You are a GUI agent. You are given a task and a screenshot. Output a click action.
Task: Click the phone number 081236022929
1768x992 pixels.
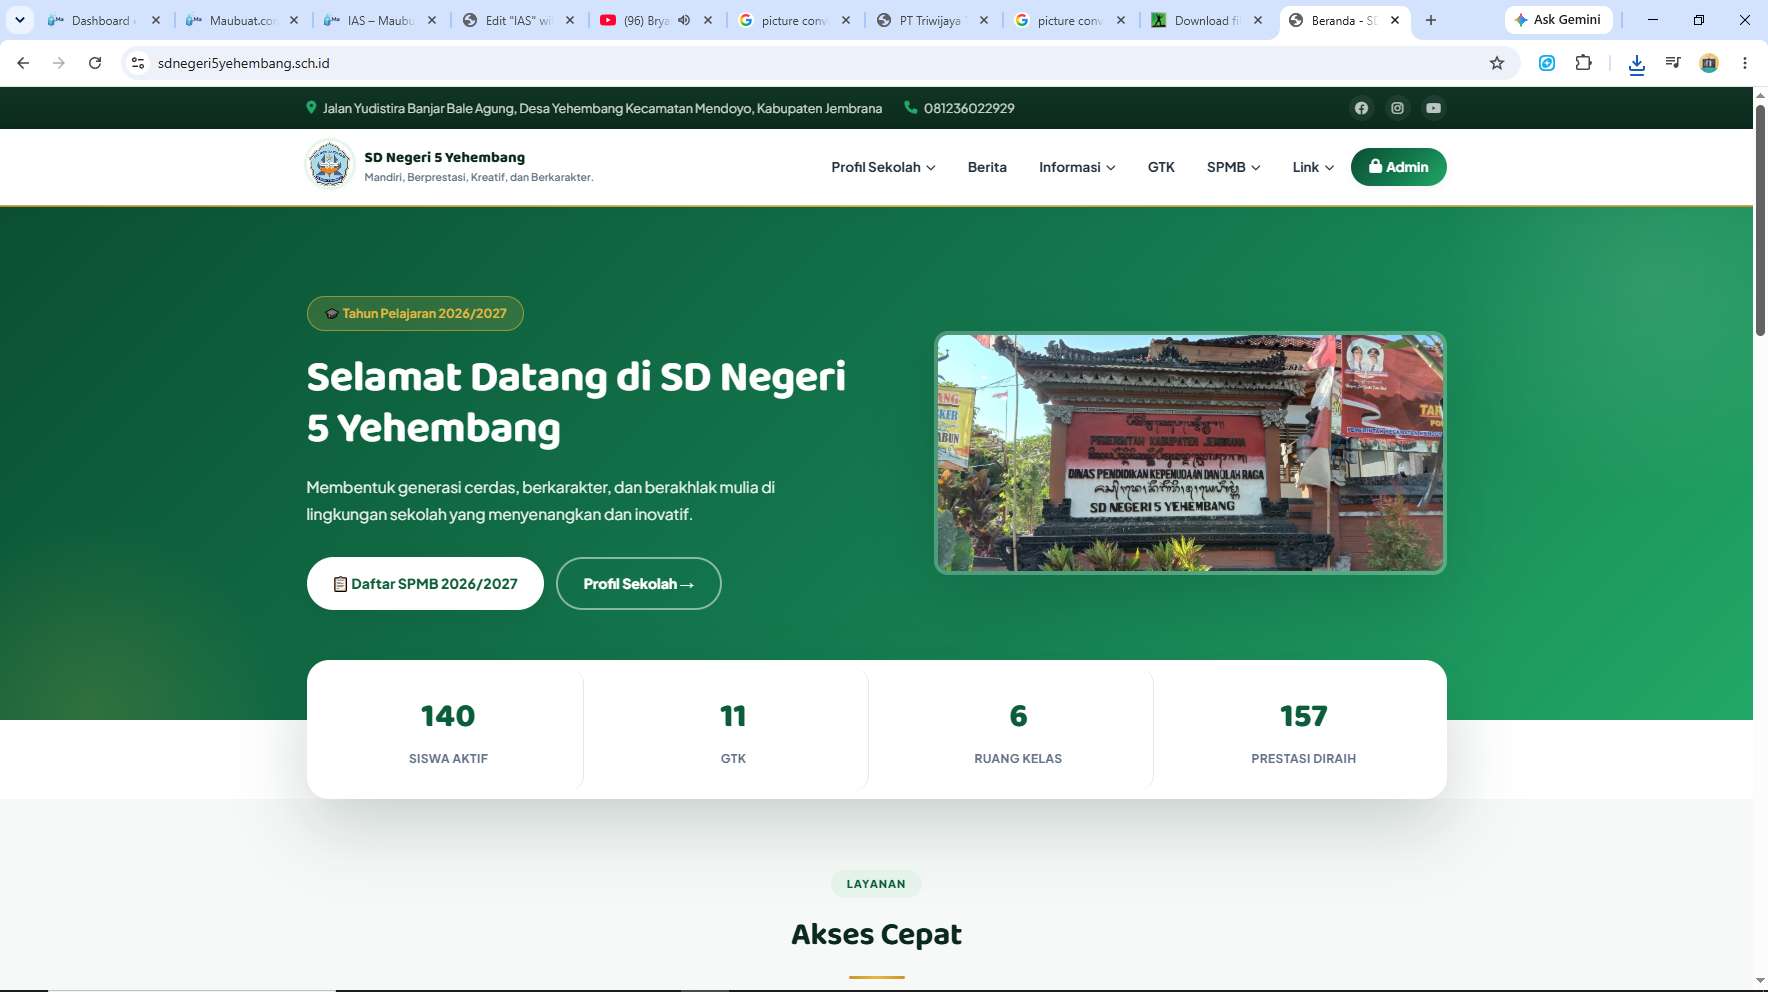(x=969, y=108)
